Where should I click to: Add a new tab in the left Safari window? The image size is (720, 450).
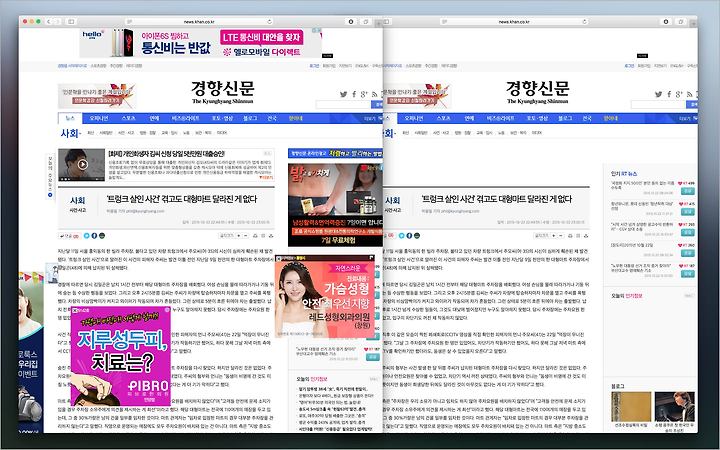point(378,23)
